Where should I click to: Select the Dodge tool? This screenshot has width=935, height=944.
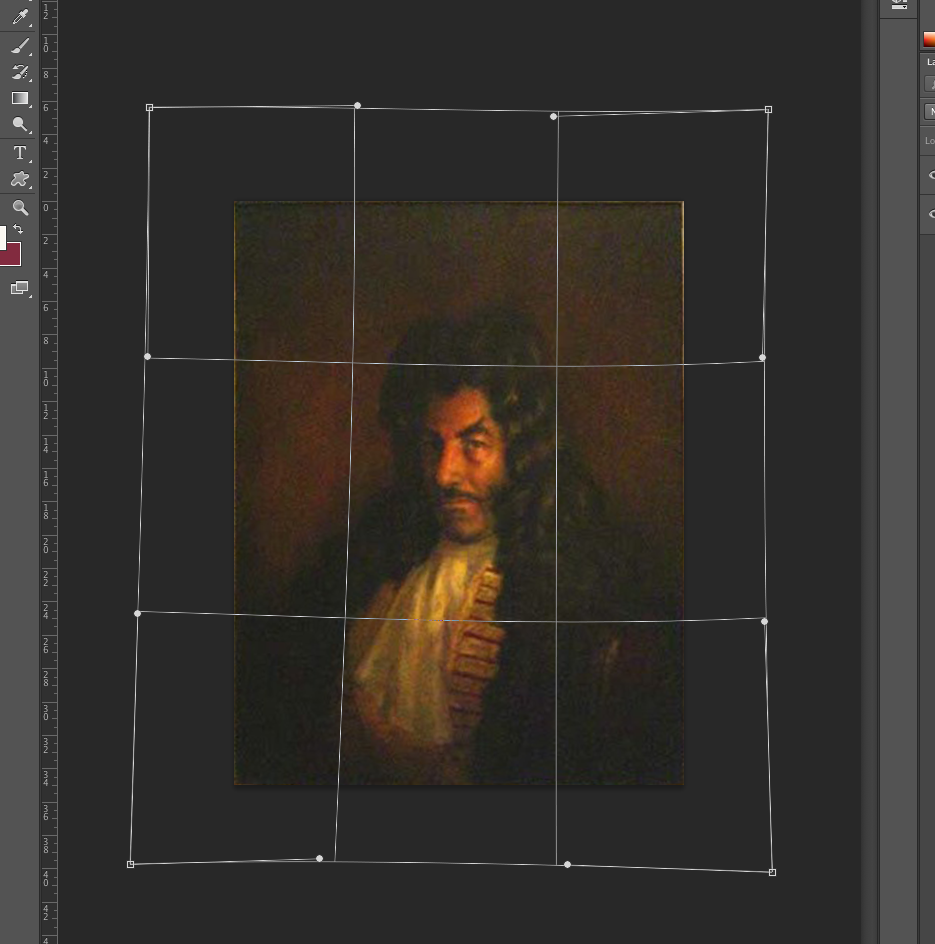coord(20,125)
